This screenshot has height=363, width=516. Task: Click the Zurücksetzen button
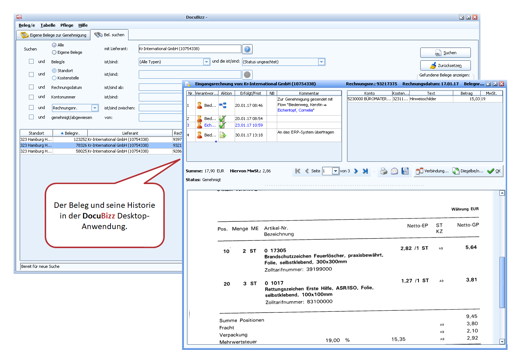point(445,65)
